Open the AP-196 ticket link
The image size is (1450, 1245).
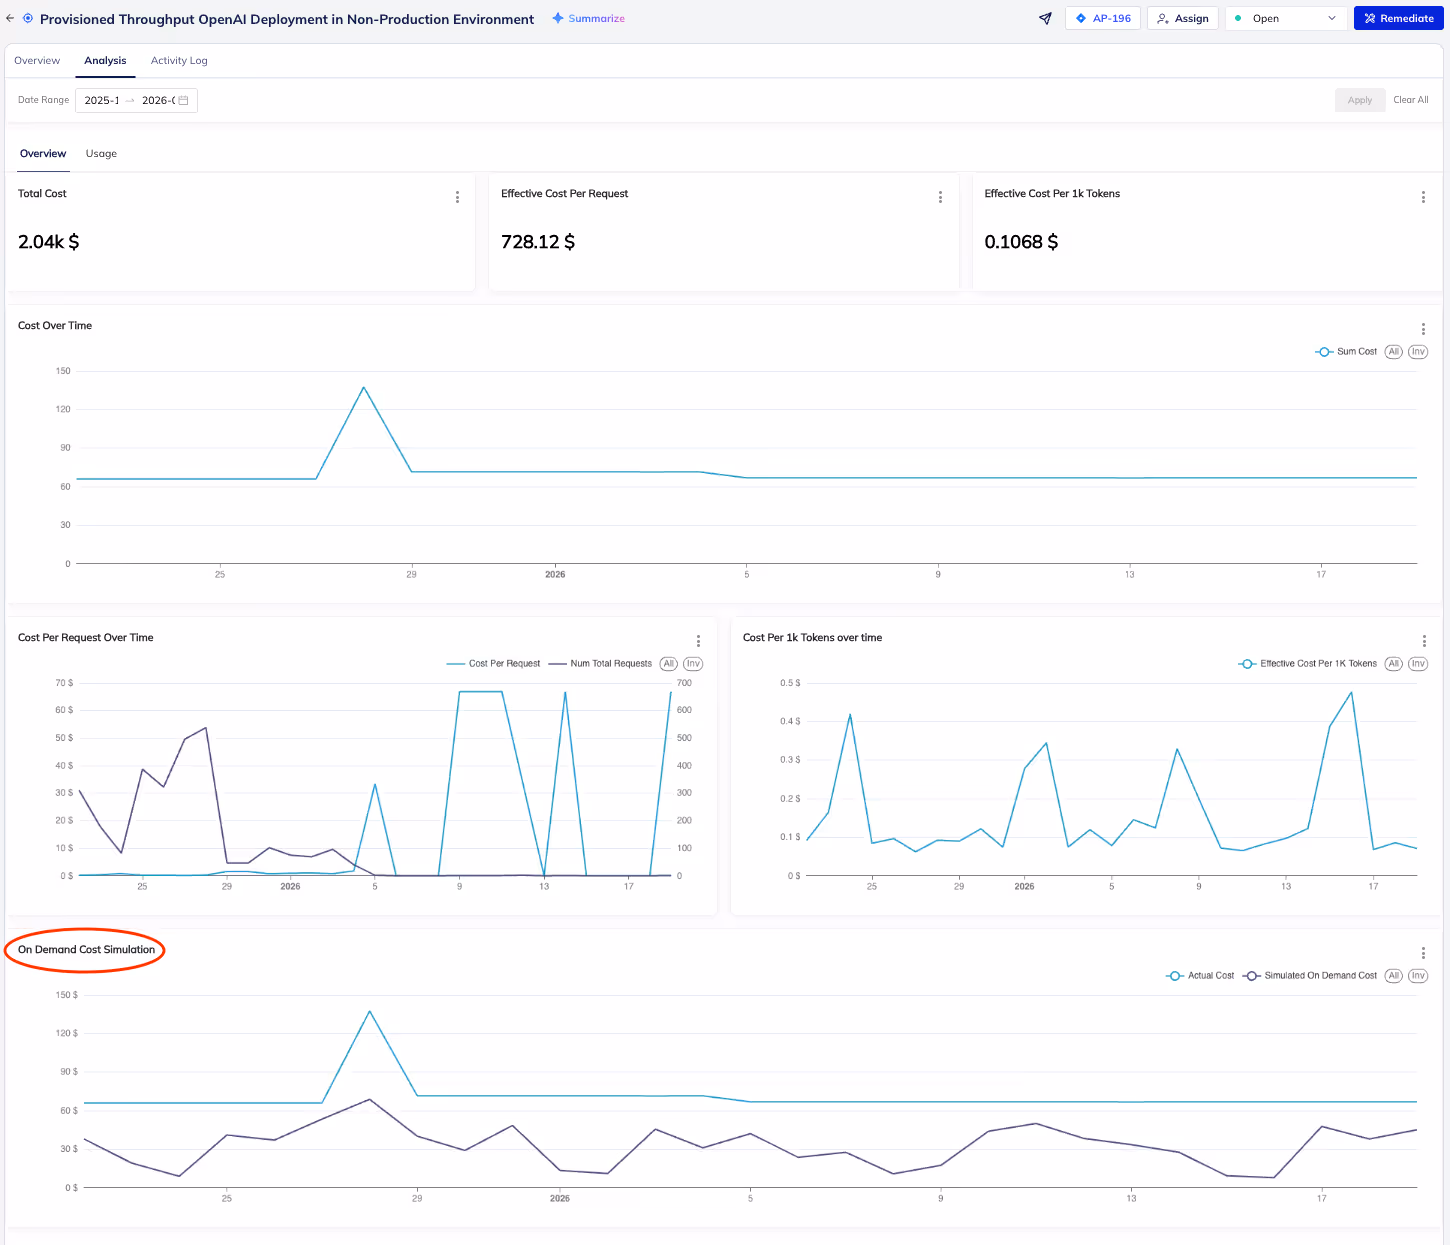click(1102, 18)
